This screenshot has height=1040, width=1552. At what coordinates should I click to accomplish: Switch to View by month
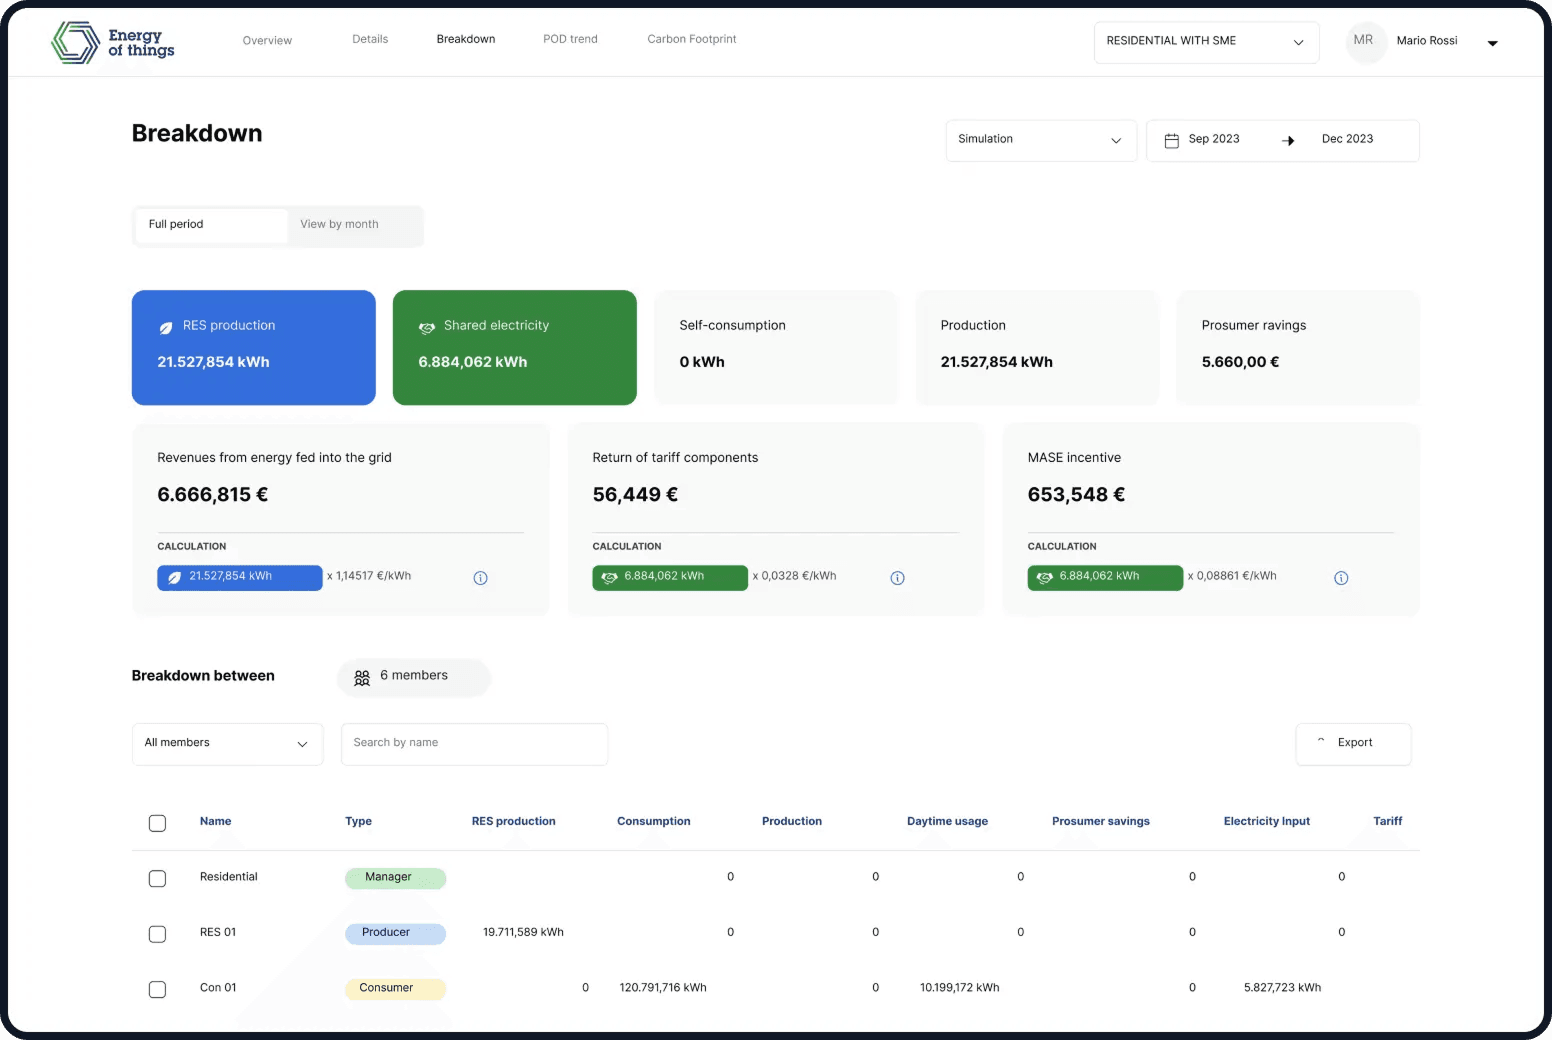coord(340,224)
